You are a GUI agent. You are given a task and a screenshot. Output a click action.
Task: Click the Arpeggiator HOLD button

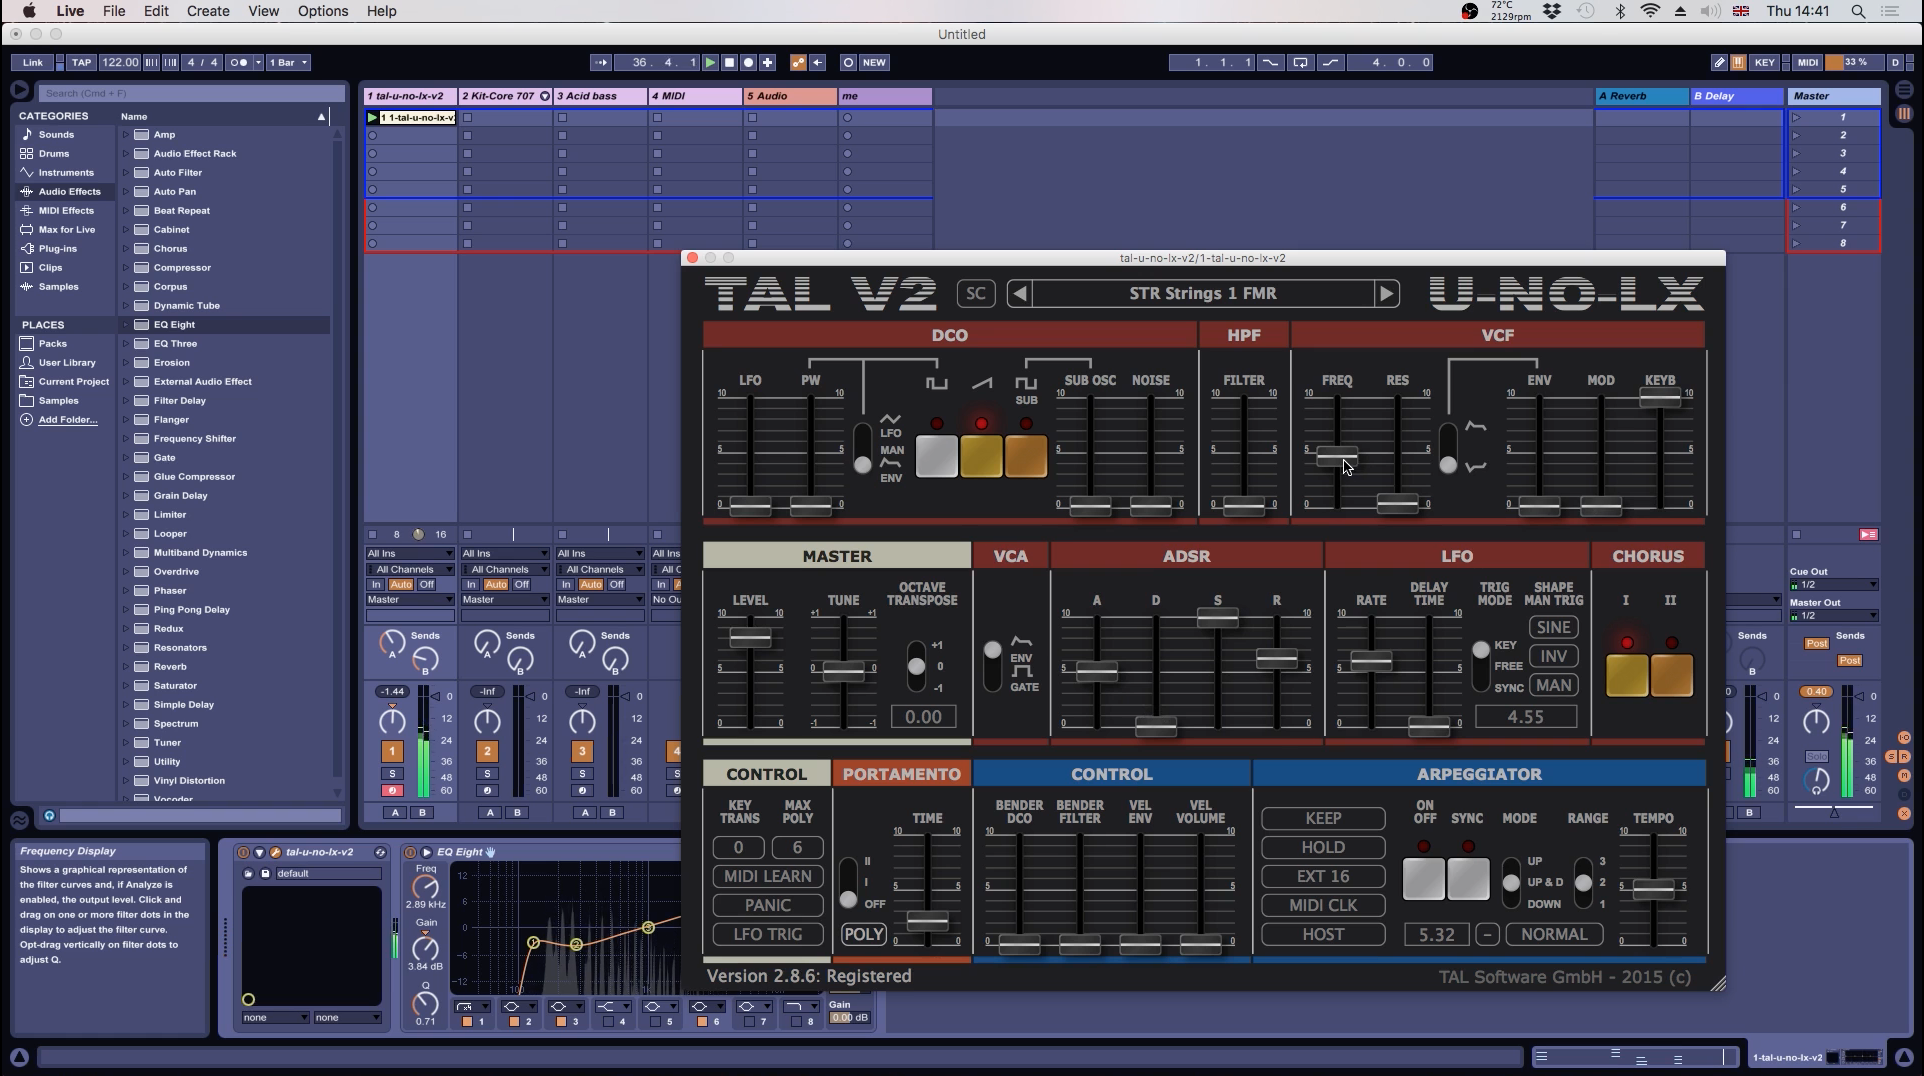[1323, 847]
